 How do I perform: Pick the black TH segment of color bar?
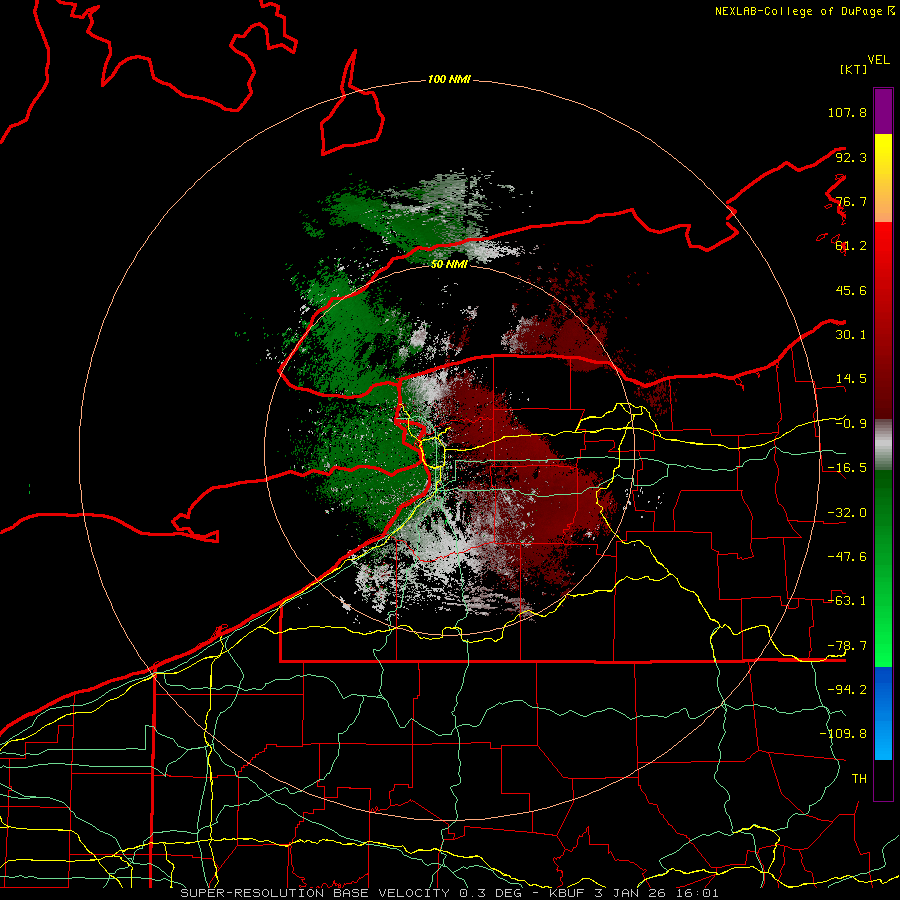pyautogui.click(x=883, y=780)
